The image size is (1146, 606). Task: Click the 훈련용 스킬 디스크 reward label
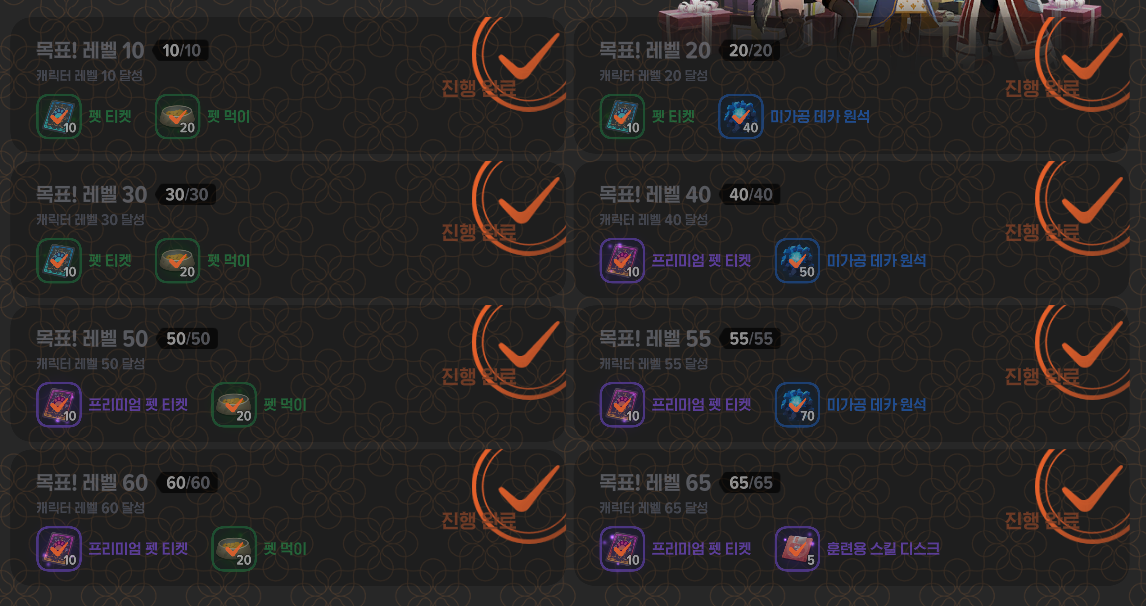pos(883,548)
